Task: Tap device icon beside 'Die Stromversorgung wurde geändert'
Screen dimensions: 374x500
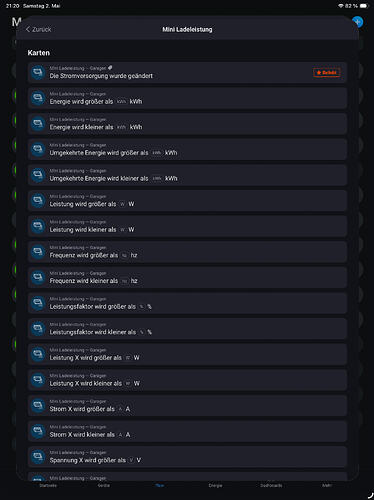Action: [38, 72]
